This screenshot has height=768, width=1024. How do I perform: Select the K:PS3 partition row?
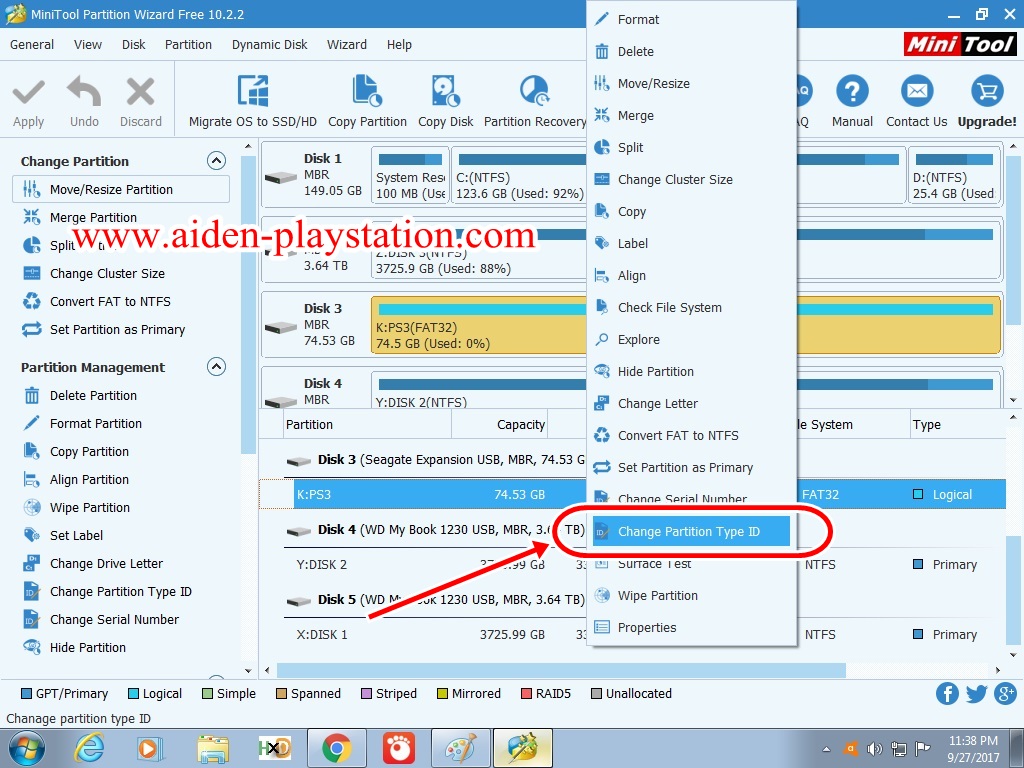632,494
